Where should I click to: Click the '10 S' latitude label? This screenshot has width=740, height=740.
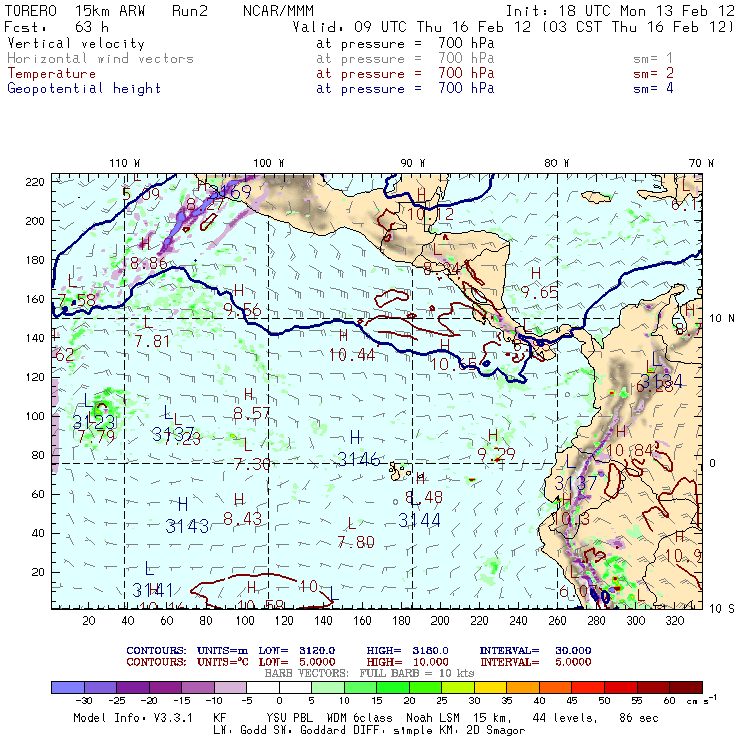point(722,609)
